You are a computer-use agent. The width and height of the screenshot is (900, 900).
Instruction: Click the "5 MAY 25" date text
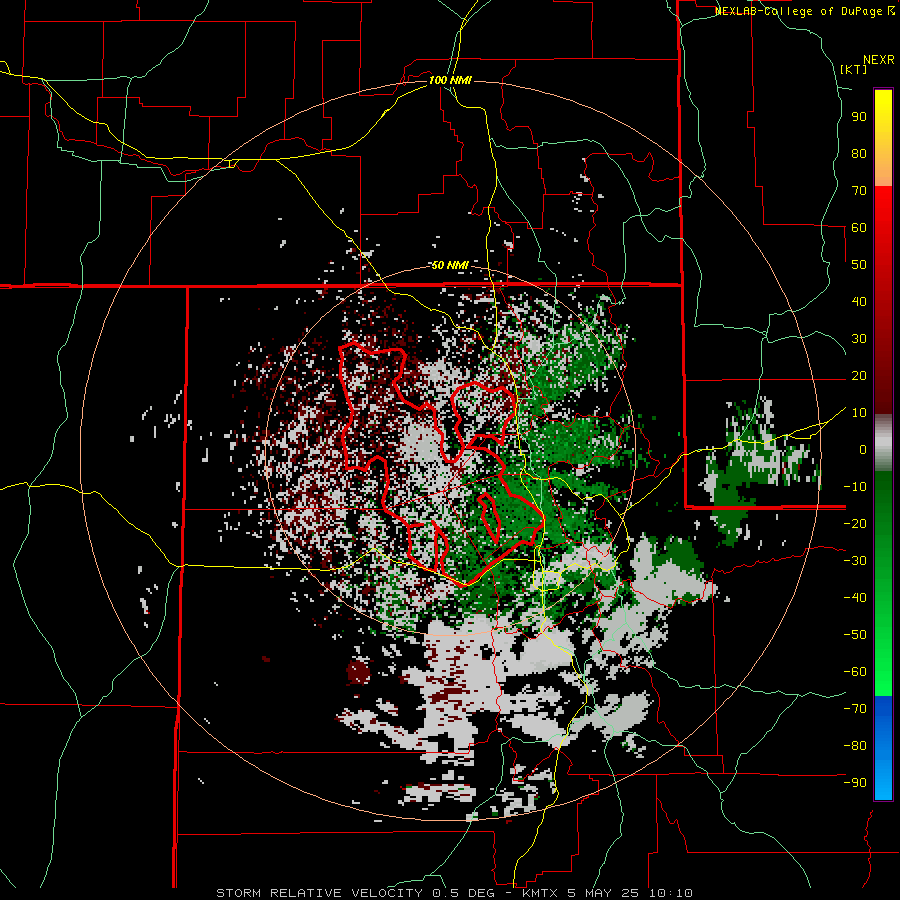[x=604, y=893]
